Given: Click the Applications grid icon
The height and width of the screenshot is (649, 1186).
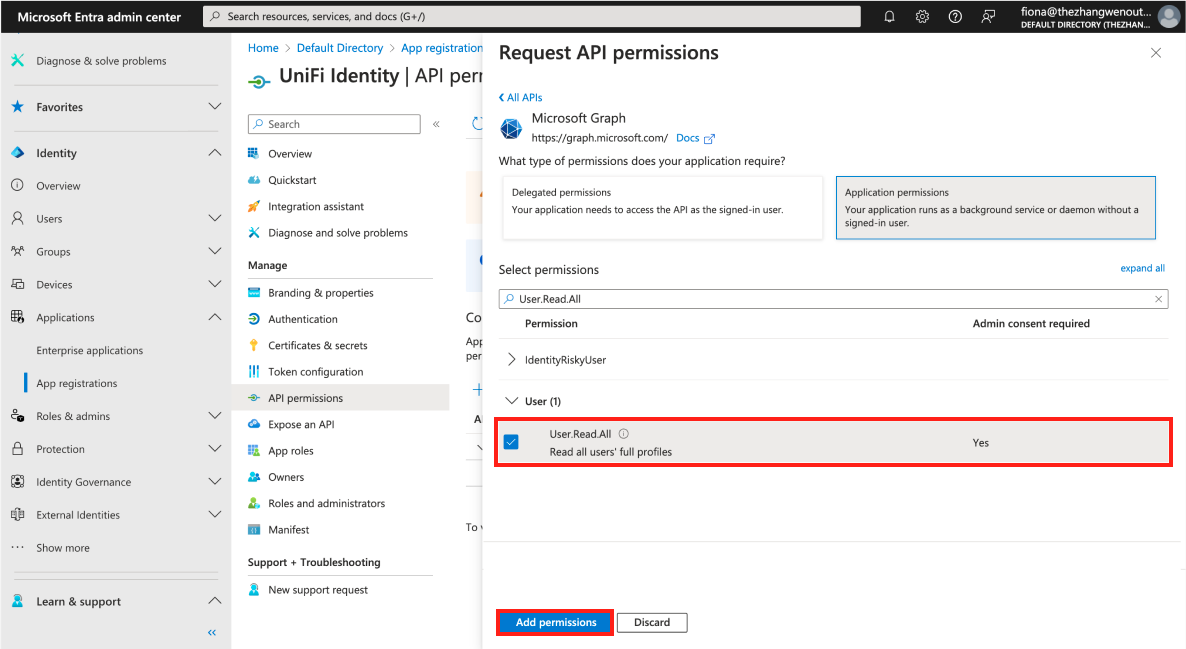Looking at the screenshot, I should point(17,317).
